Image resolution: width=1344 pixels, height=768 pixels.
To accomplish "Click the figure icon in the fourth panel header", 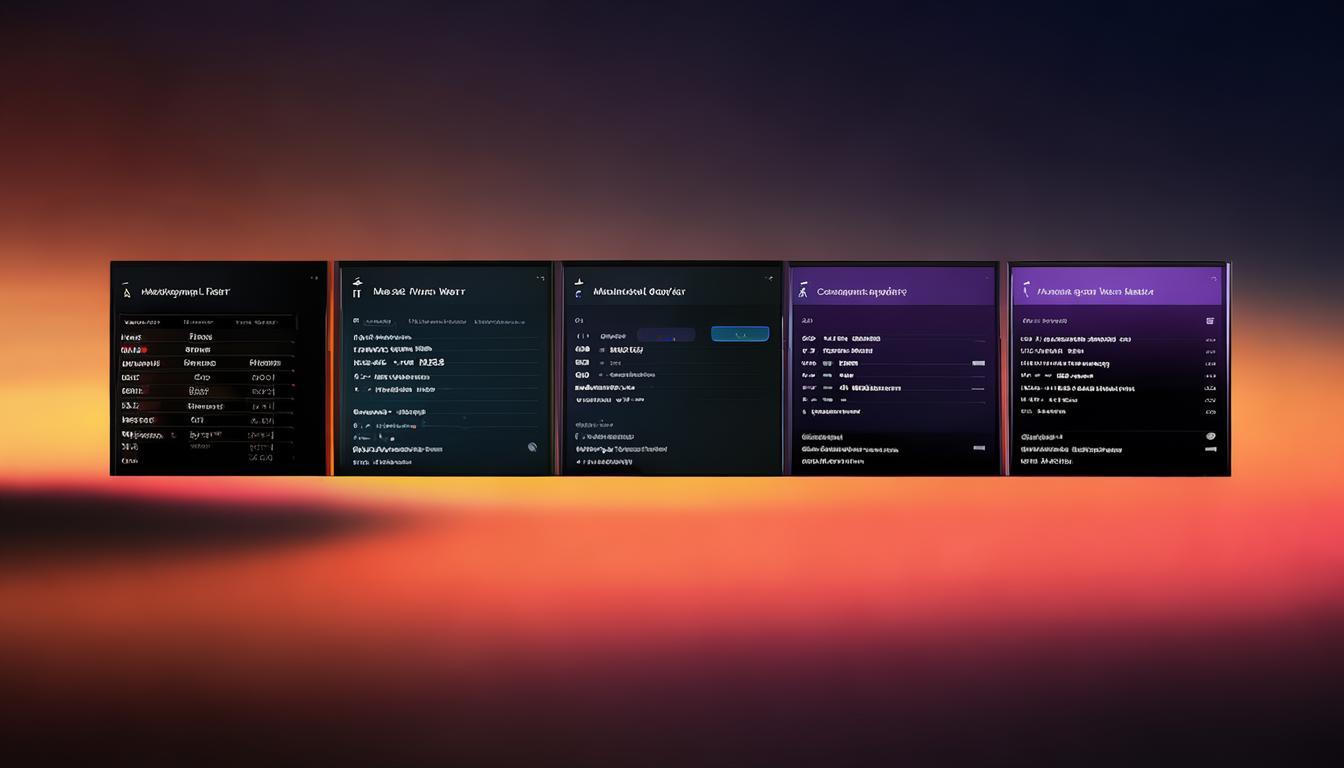I will [x=802, y=292].
